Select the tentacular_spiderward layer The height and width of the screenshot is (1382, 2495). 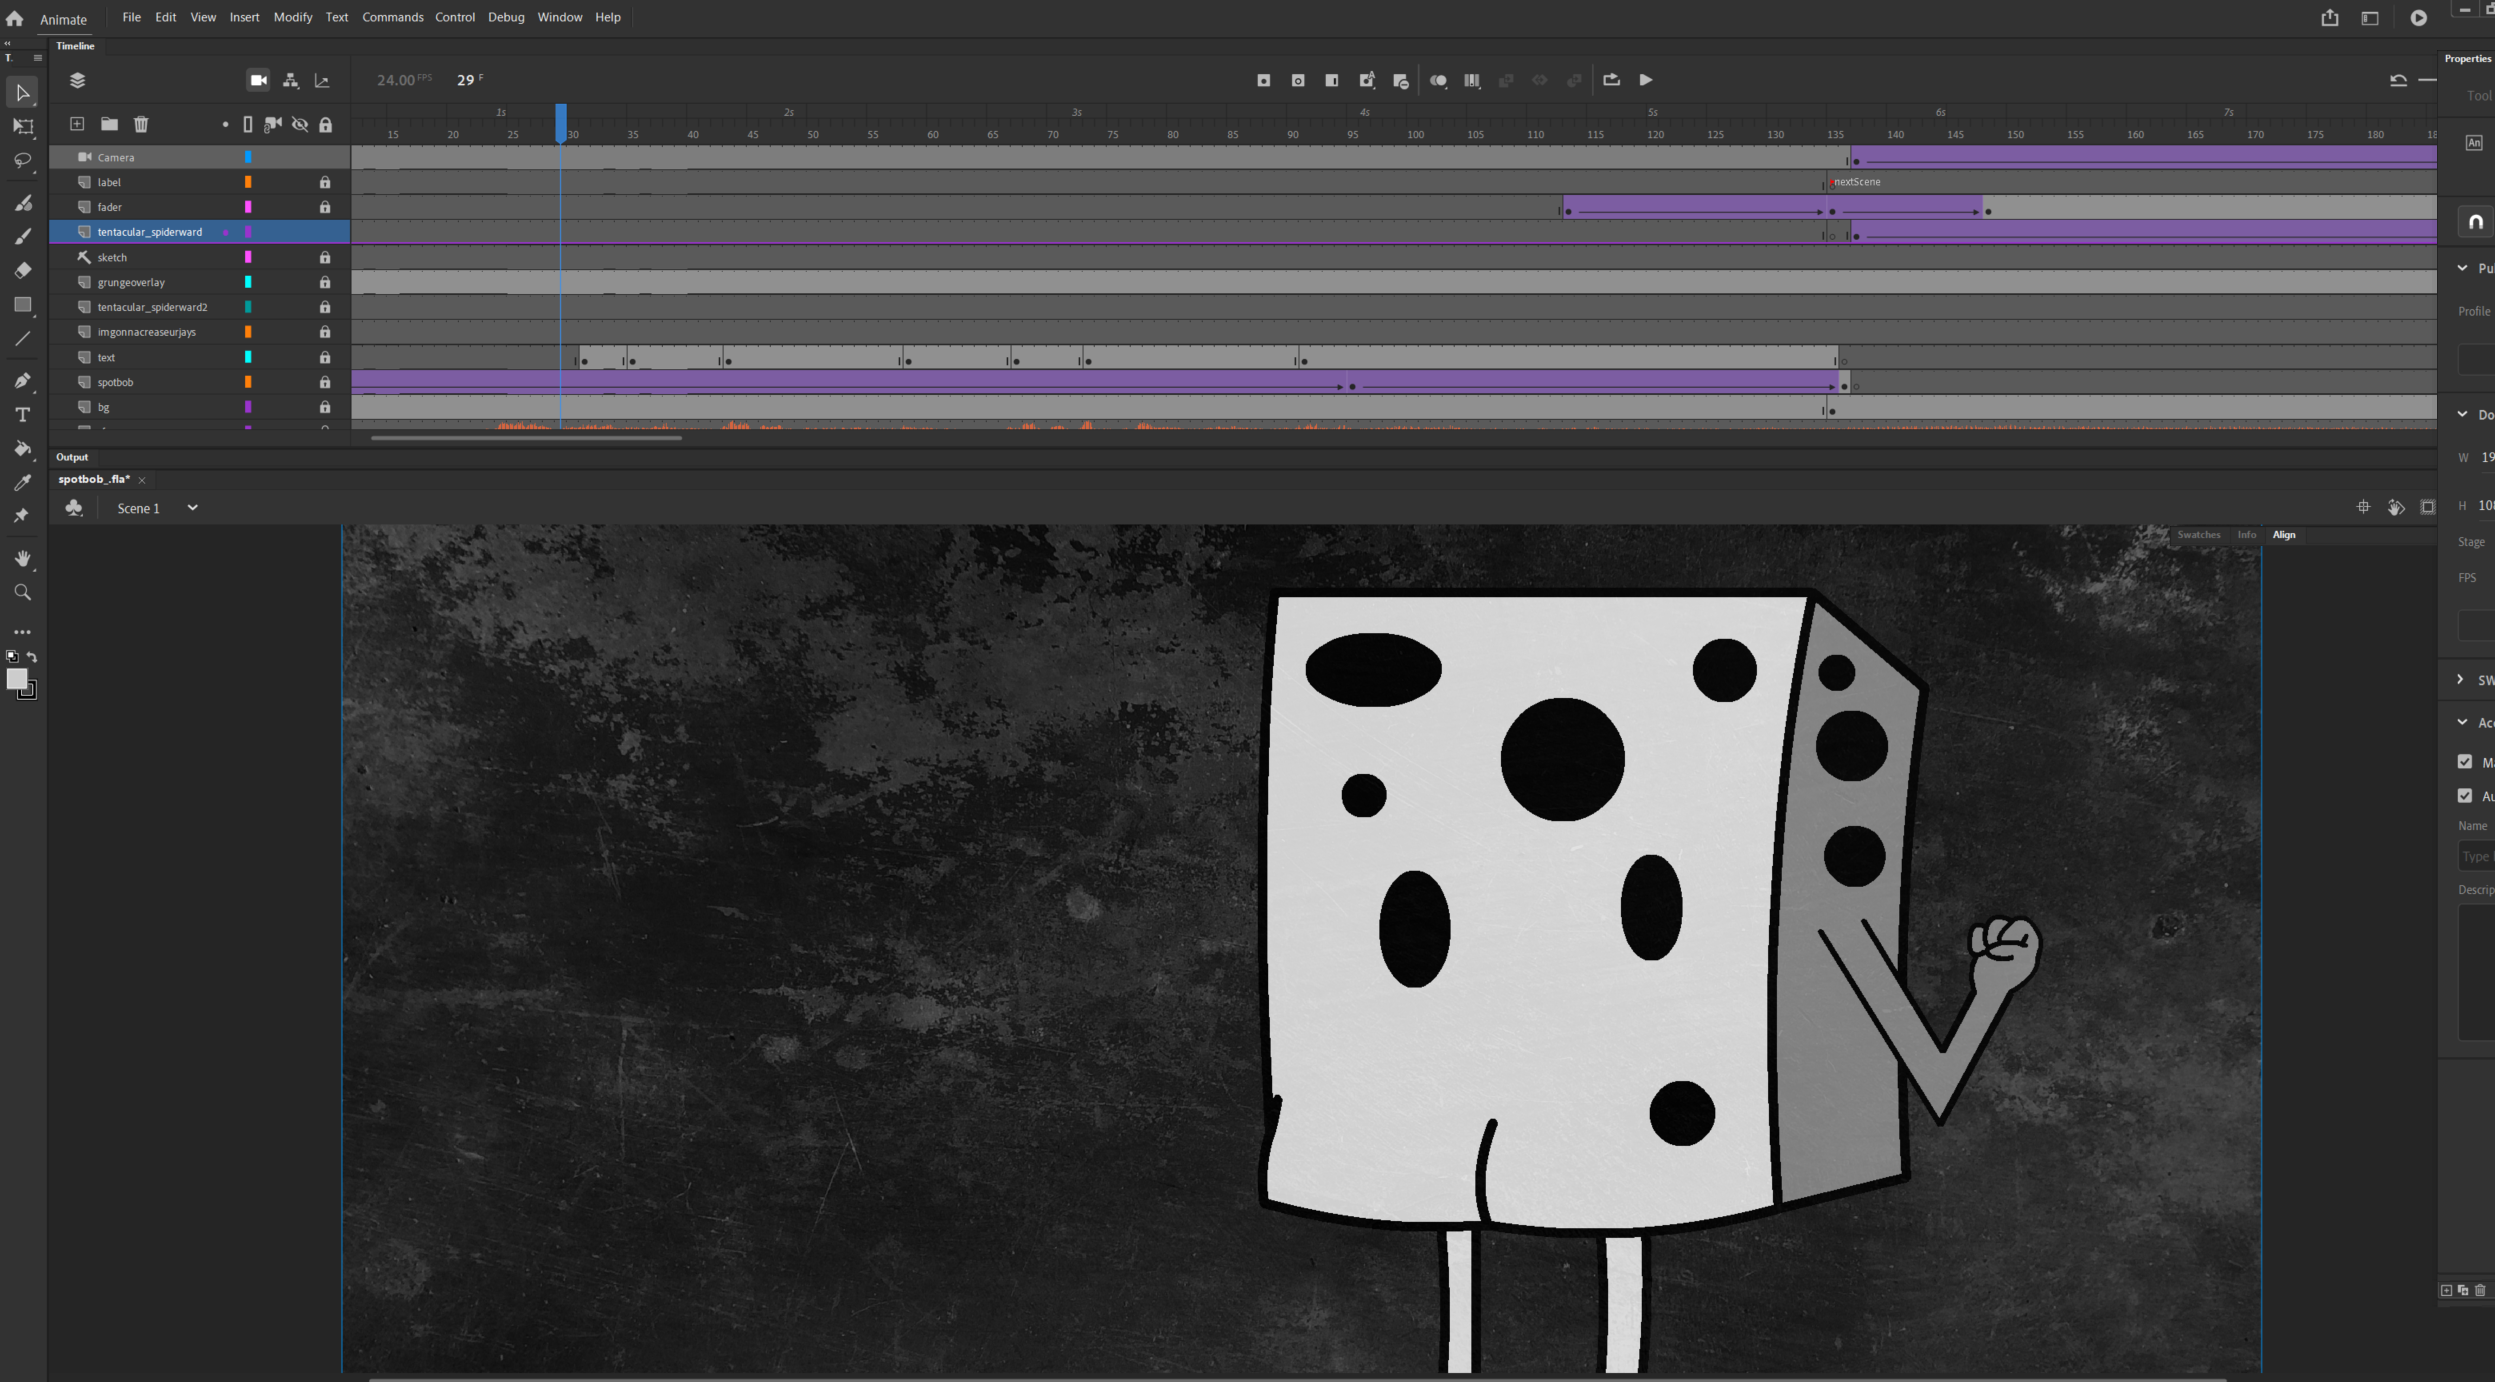[150, 232]
